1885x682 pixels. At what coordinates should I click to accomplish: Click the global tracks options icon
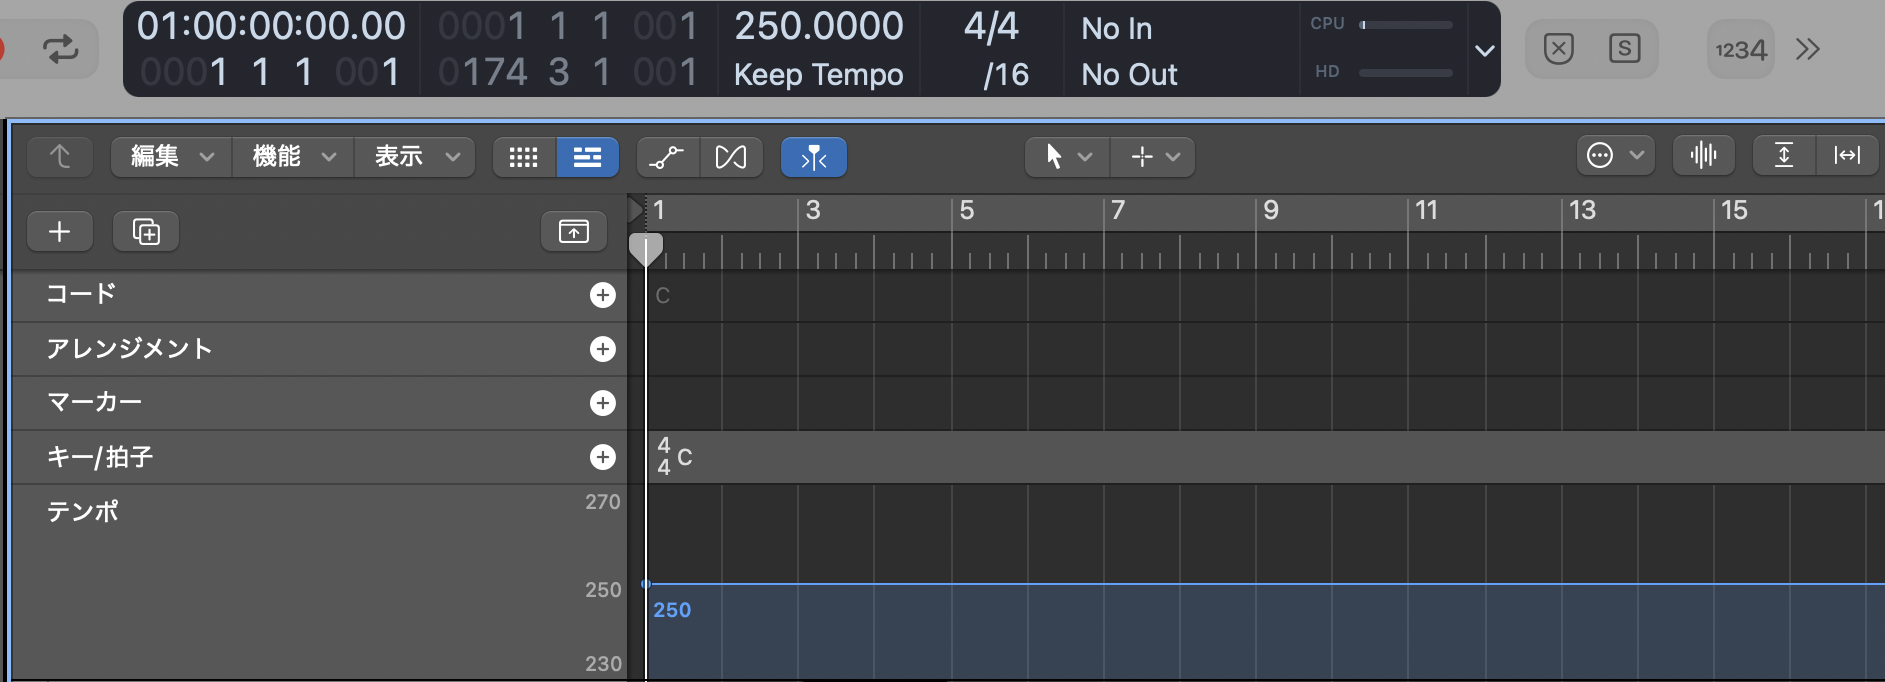574,232
